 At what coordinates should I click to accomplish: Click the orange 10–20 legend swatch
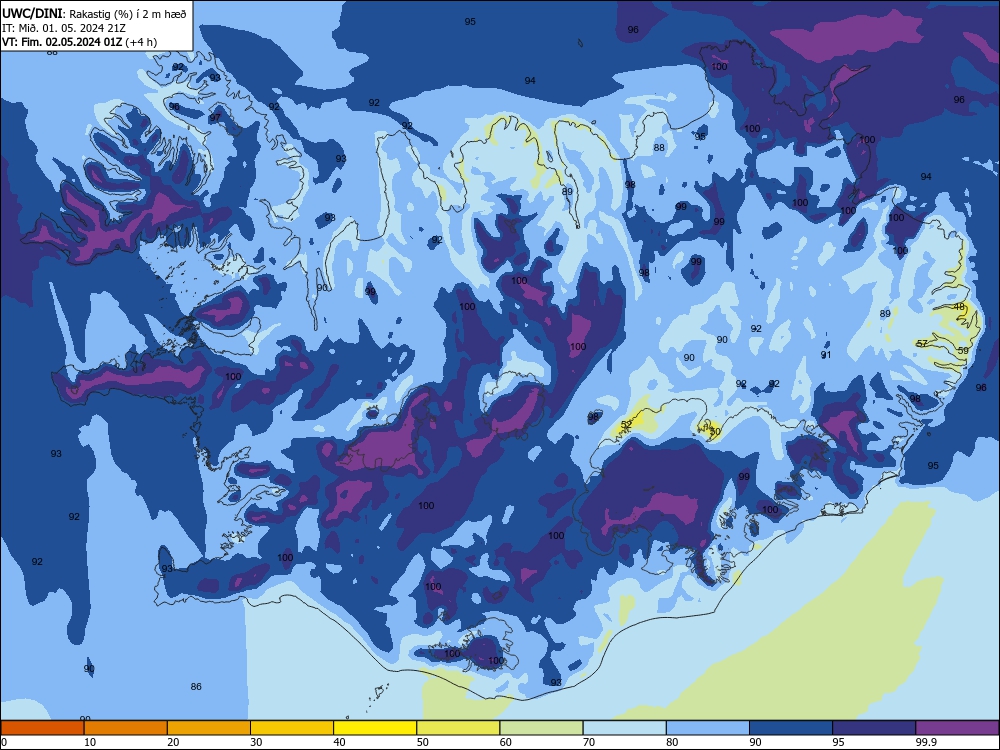[x=126, y=728]
